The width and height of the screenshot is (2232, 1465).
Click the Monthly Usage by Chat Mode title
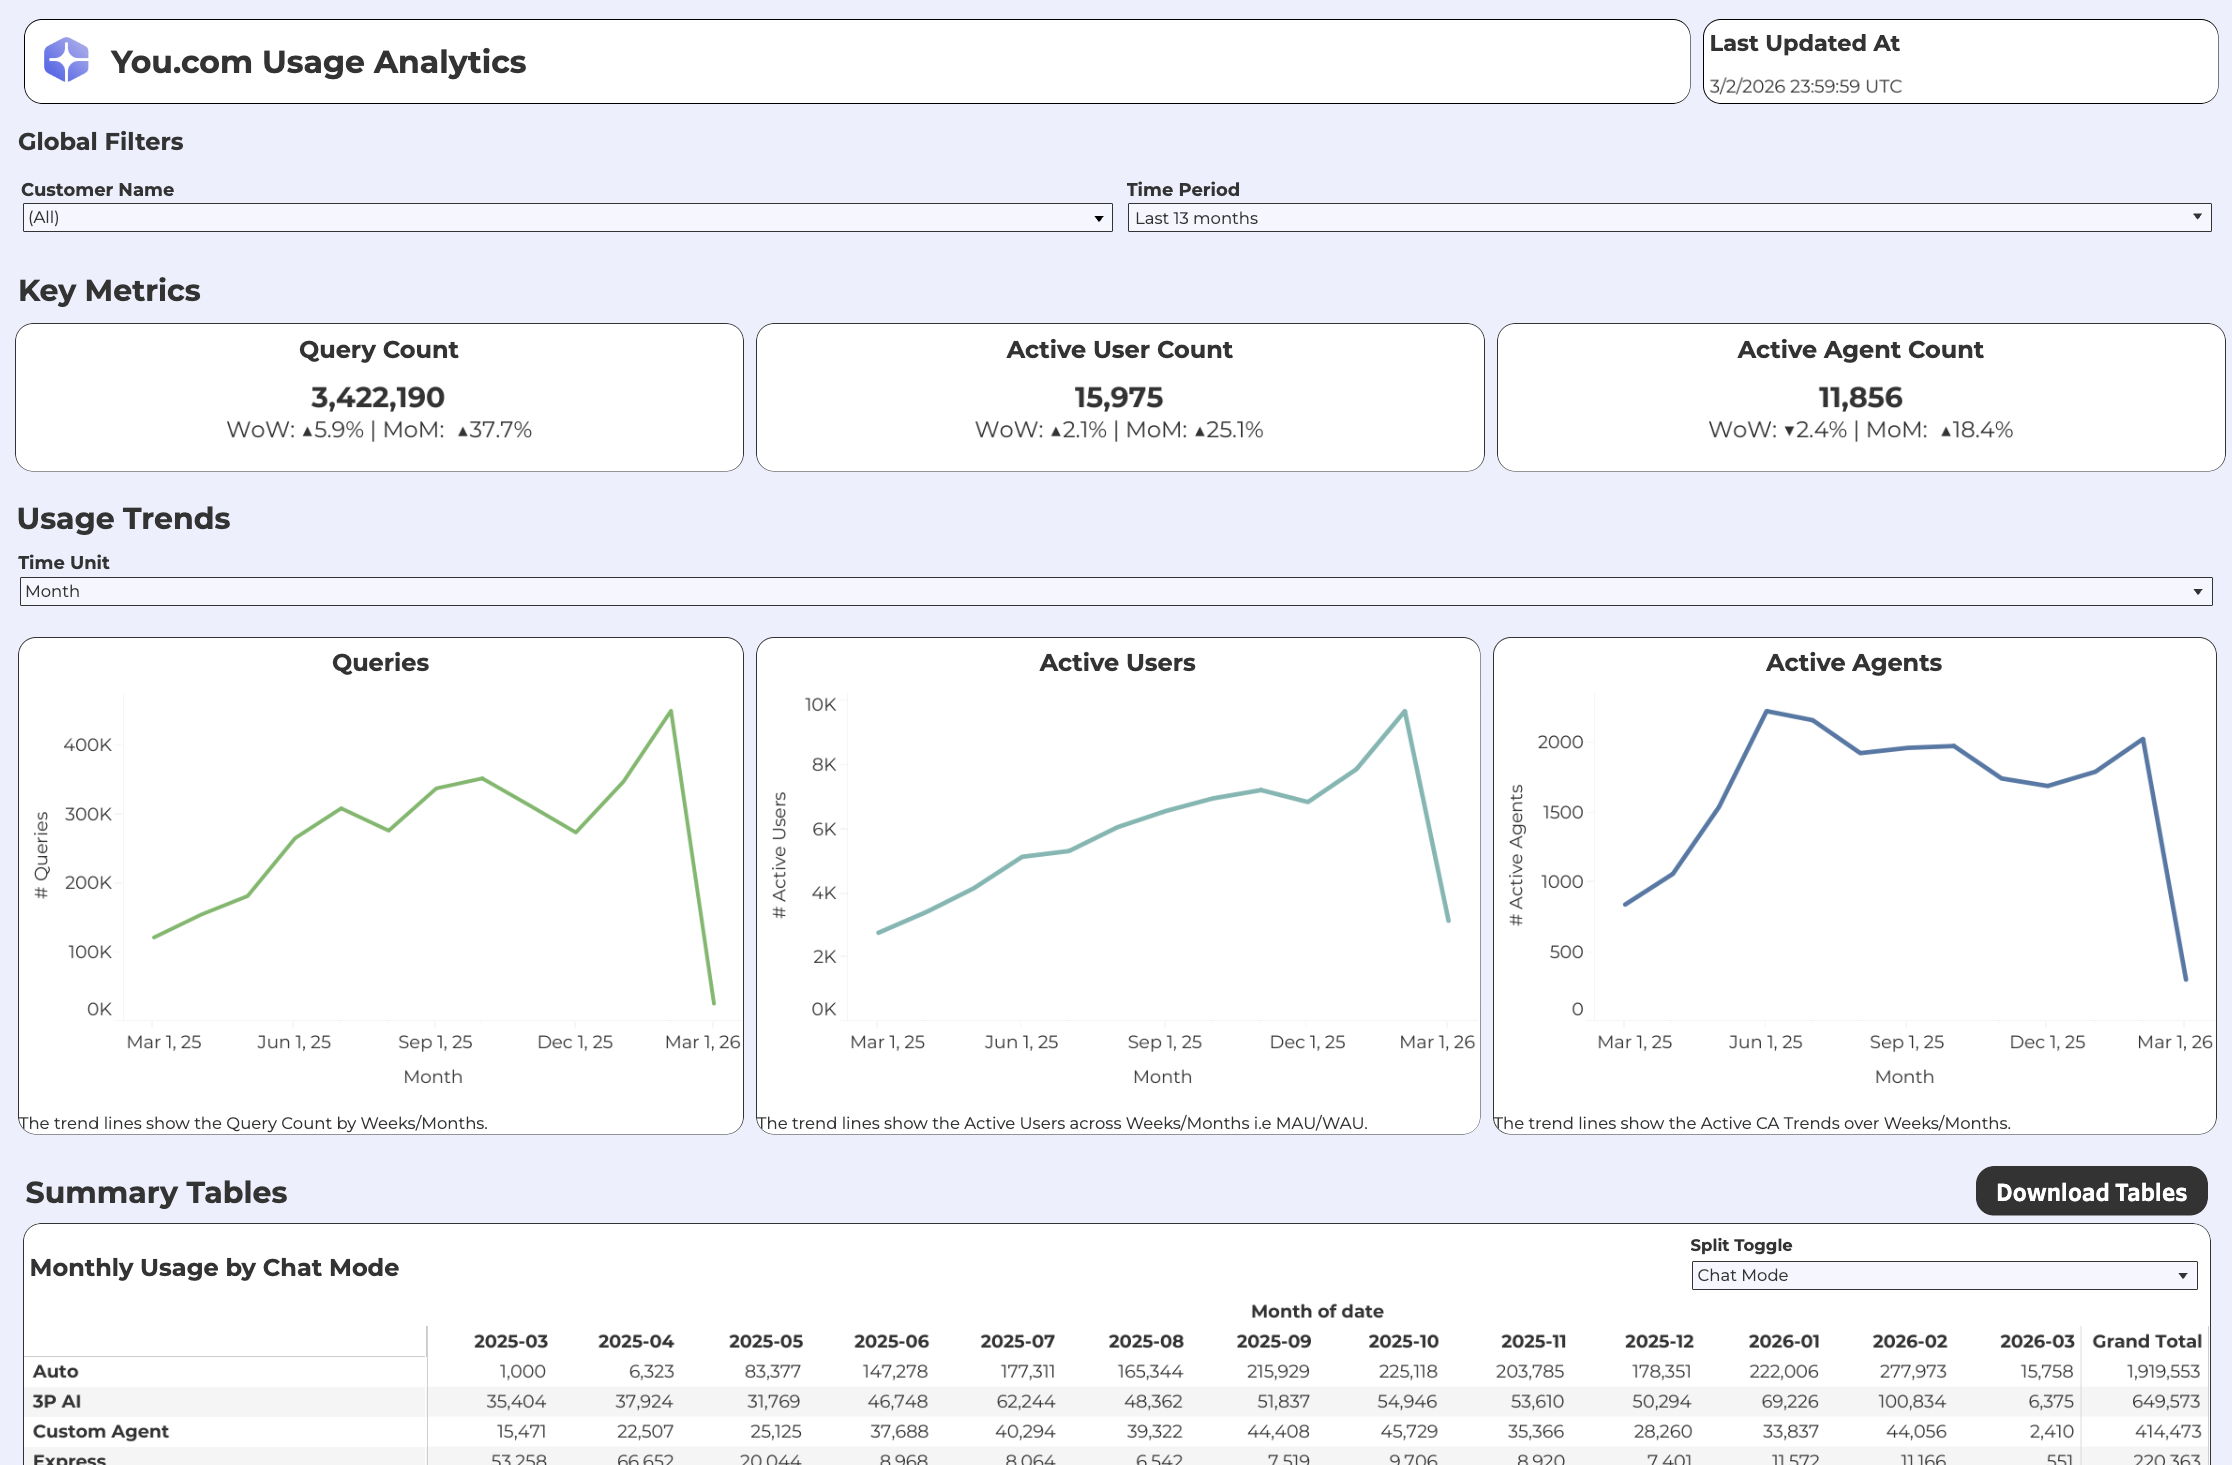coord(214,1267)
